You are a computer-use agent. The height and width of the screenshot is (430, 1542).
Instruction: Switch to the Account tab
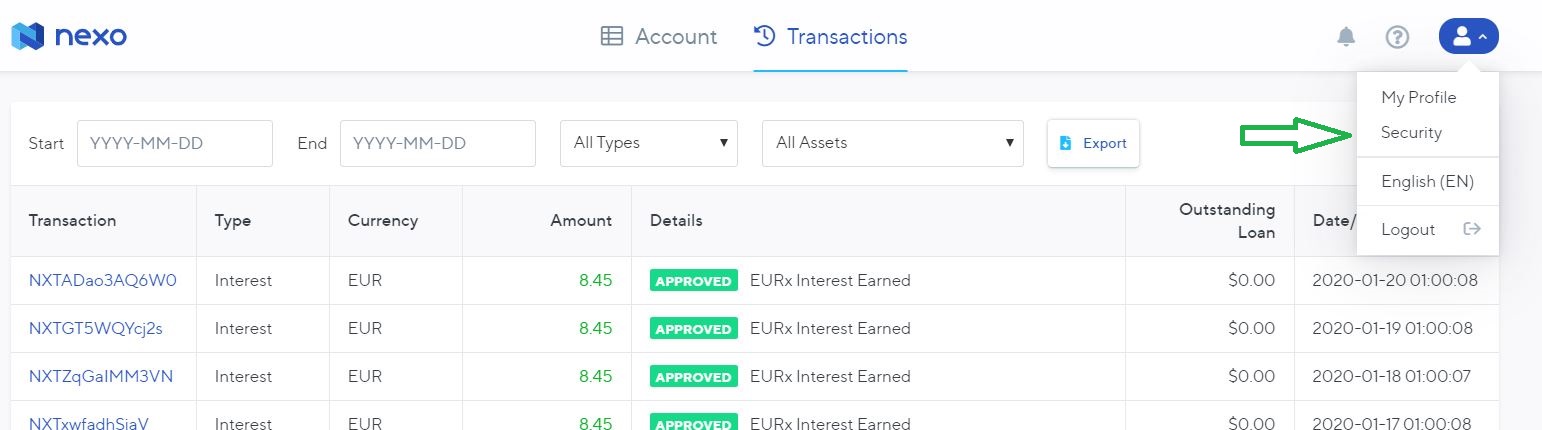(659, 37)
